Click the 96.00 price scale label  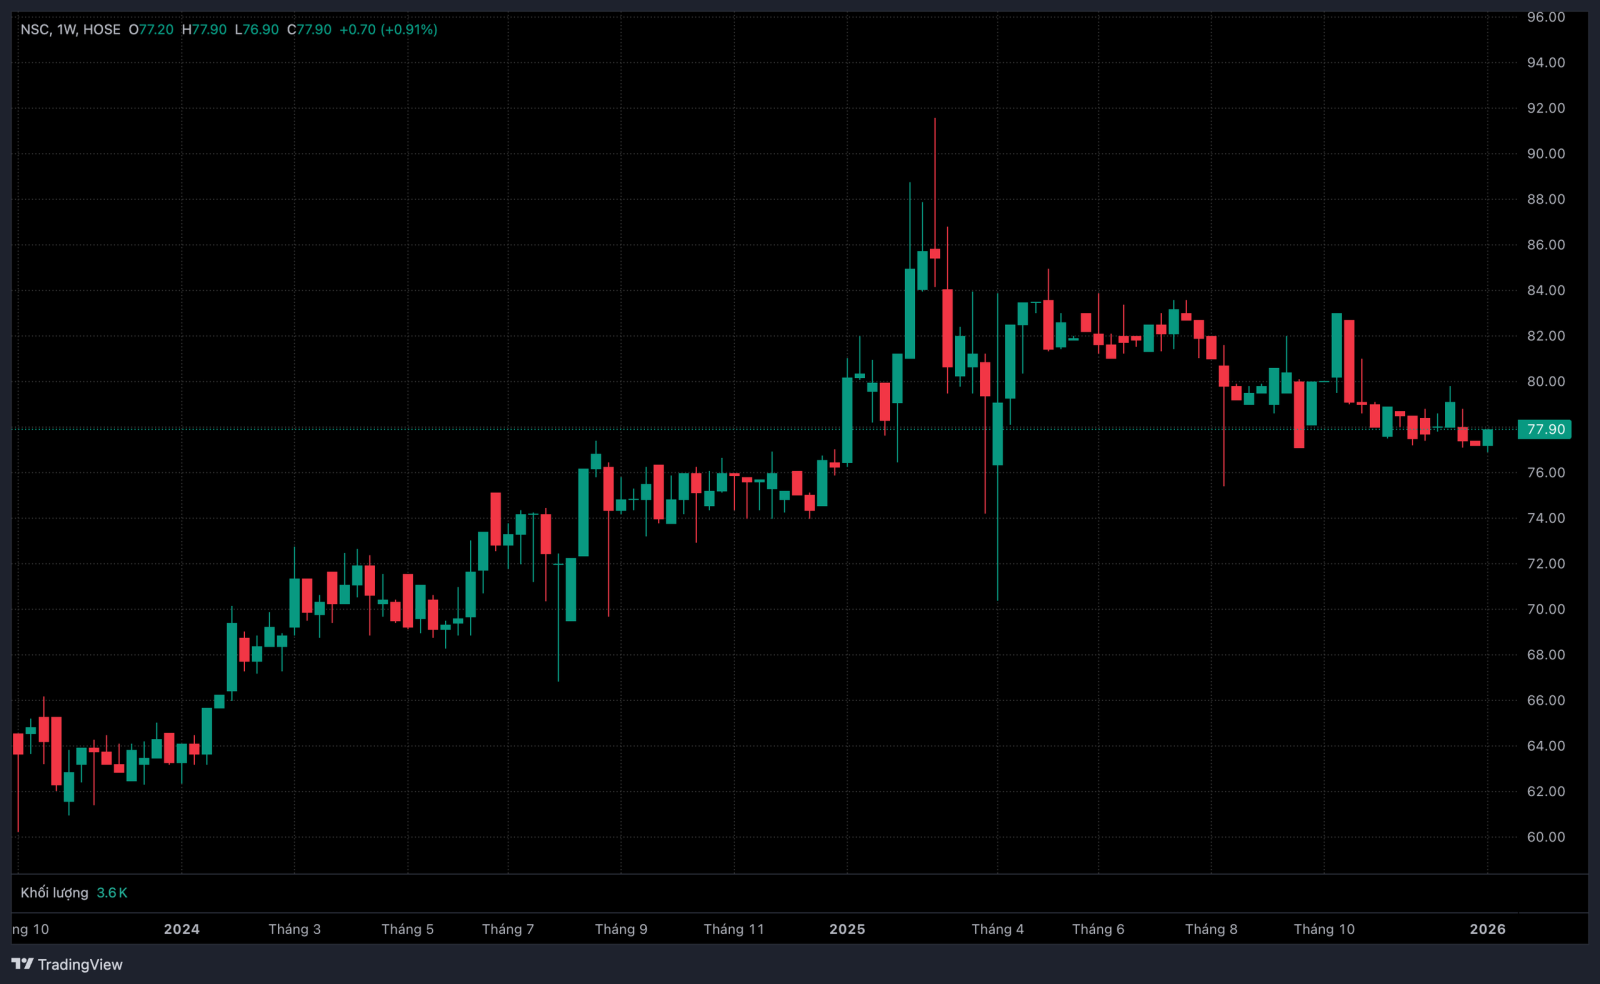(x=1545, y=17)
